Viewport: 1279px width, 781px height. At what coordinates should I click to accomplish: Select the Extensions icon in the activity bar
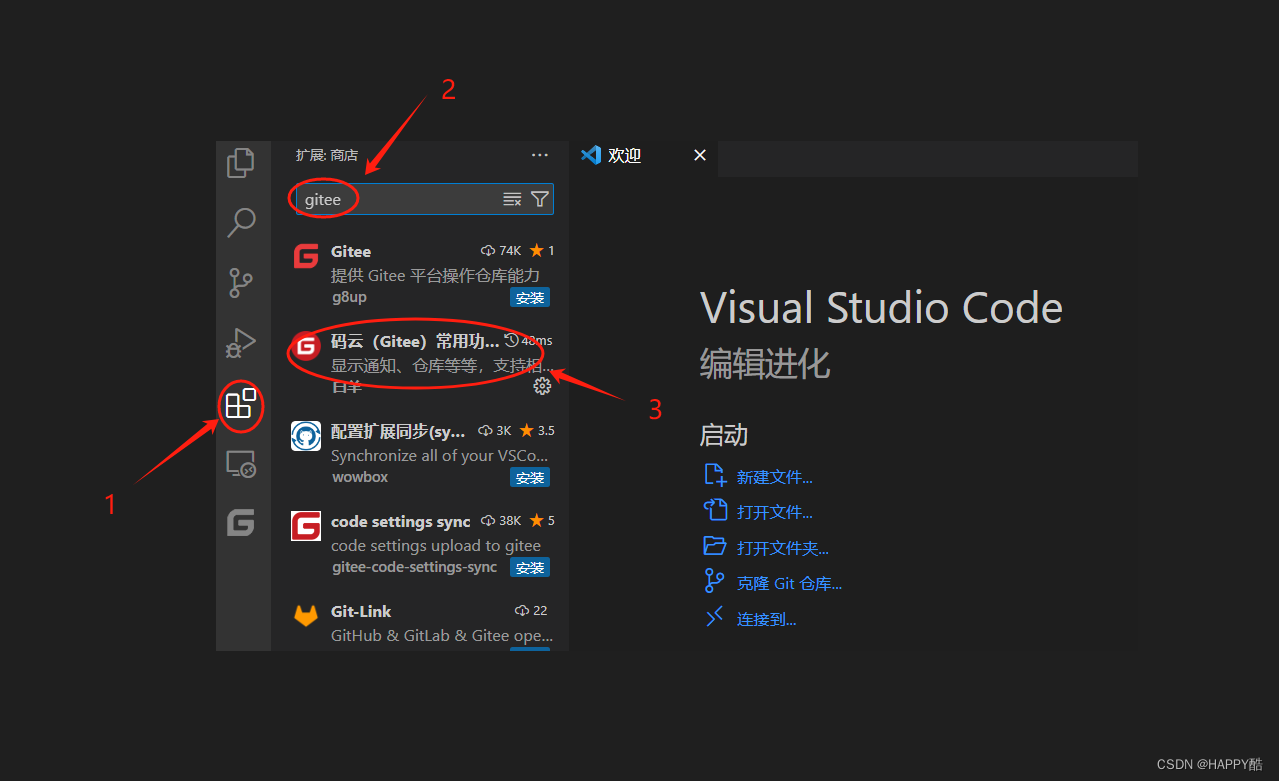tap(240, 406)
